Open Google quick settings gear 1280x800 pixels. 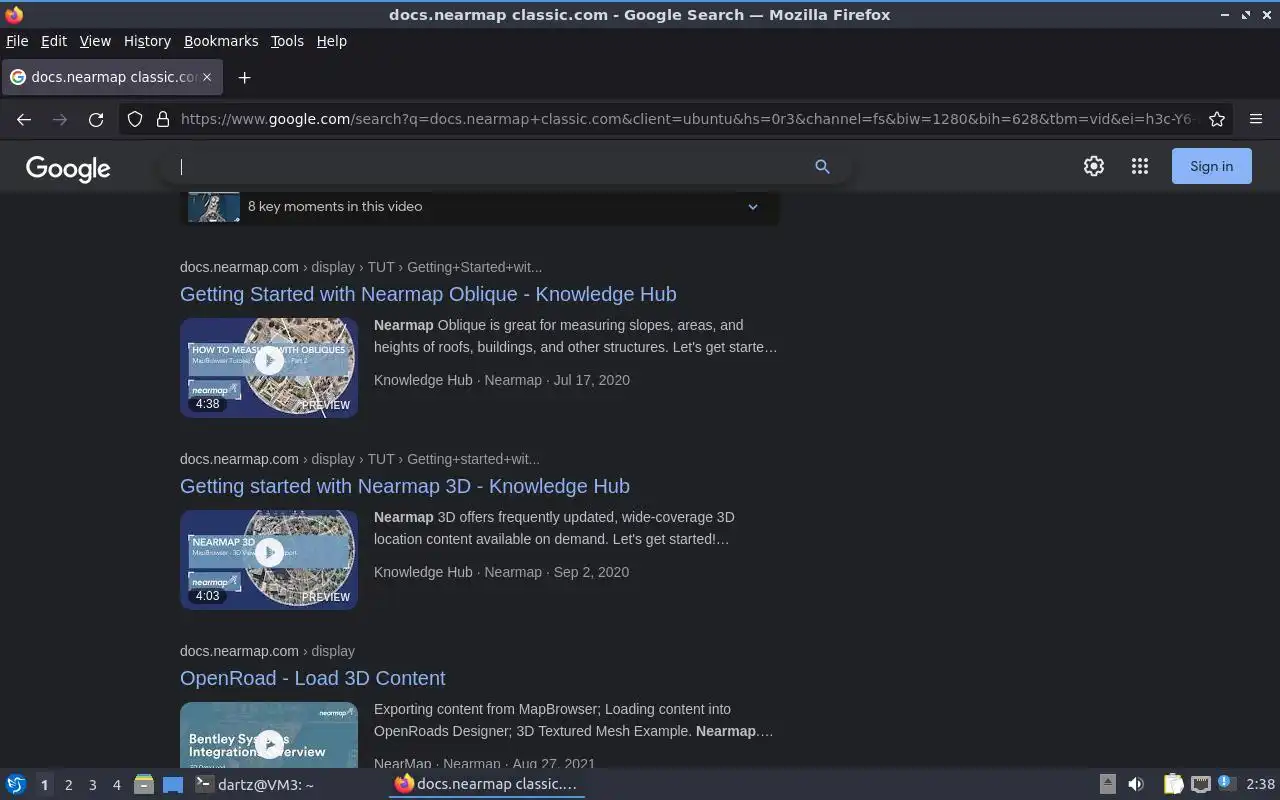(1094, 167)
